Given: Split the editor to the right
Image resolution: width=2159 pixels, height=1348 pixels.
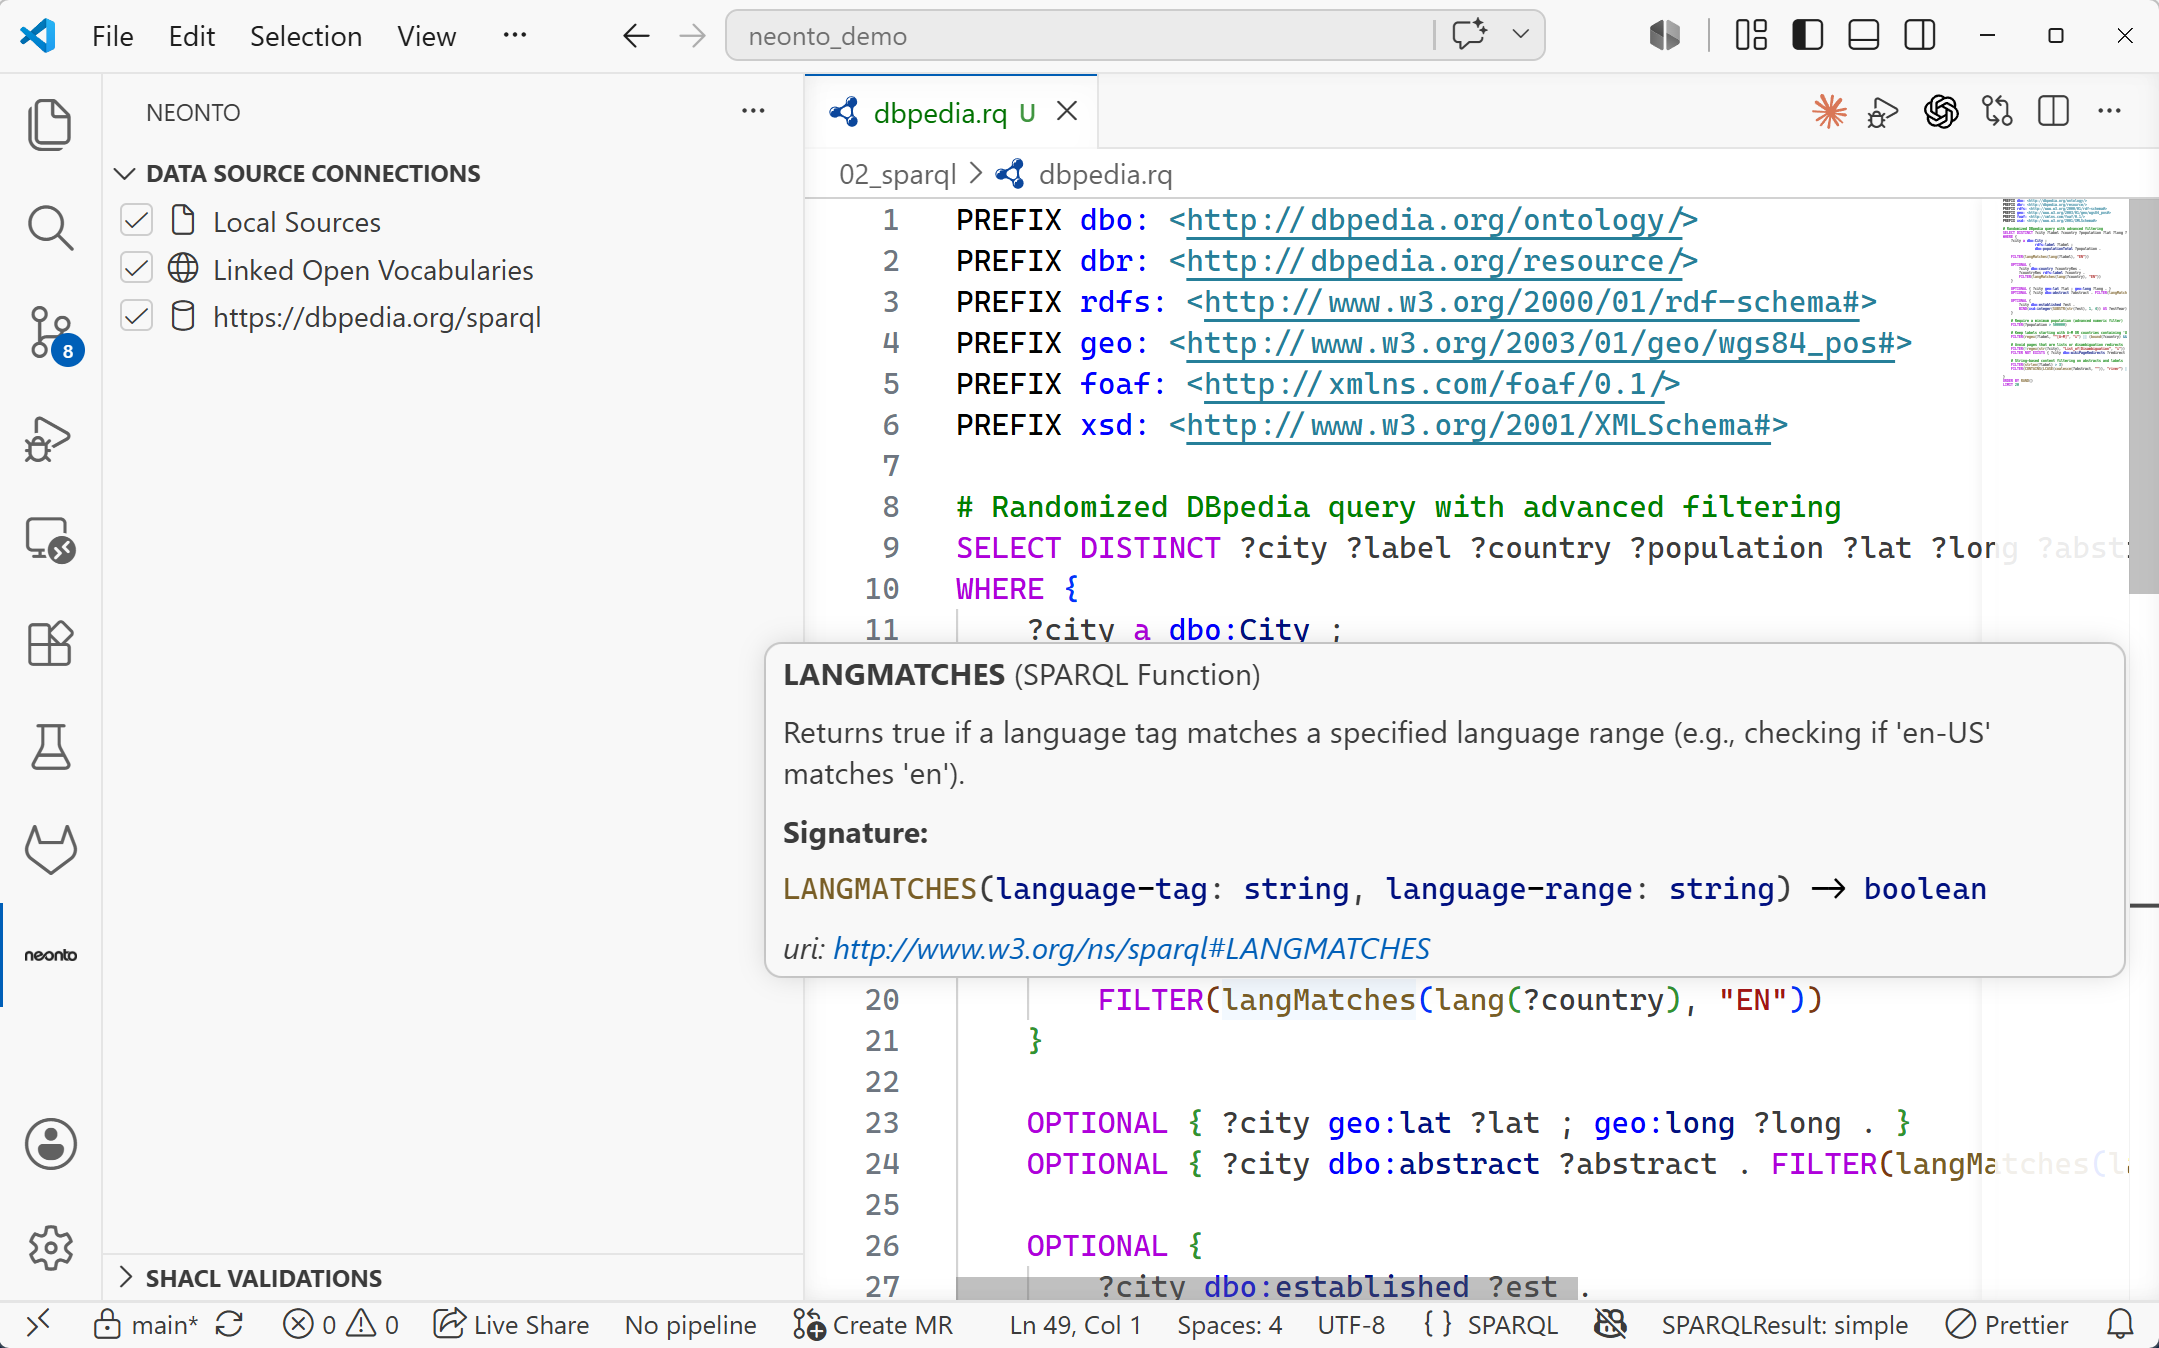Looking at the screenshot, I should pos(2053,112).
